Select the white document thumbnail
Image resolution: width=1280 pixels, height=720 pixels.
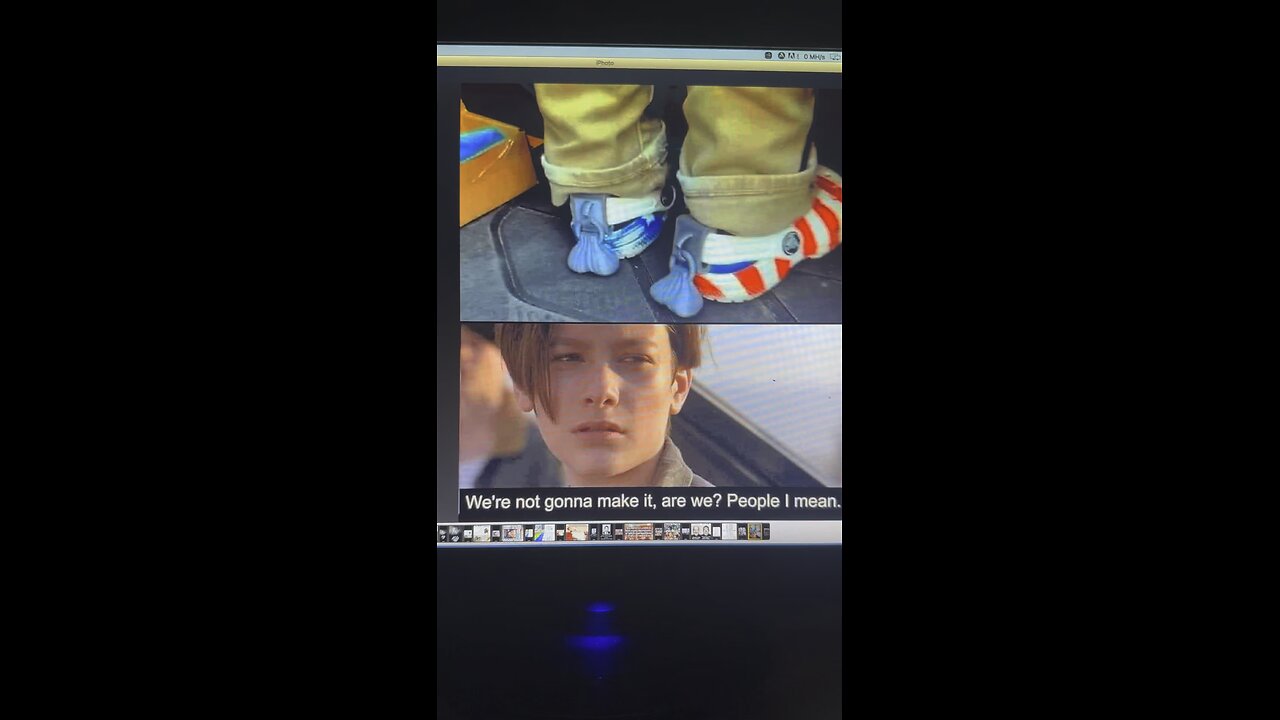(729, 532)
